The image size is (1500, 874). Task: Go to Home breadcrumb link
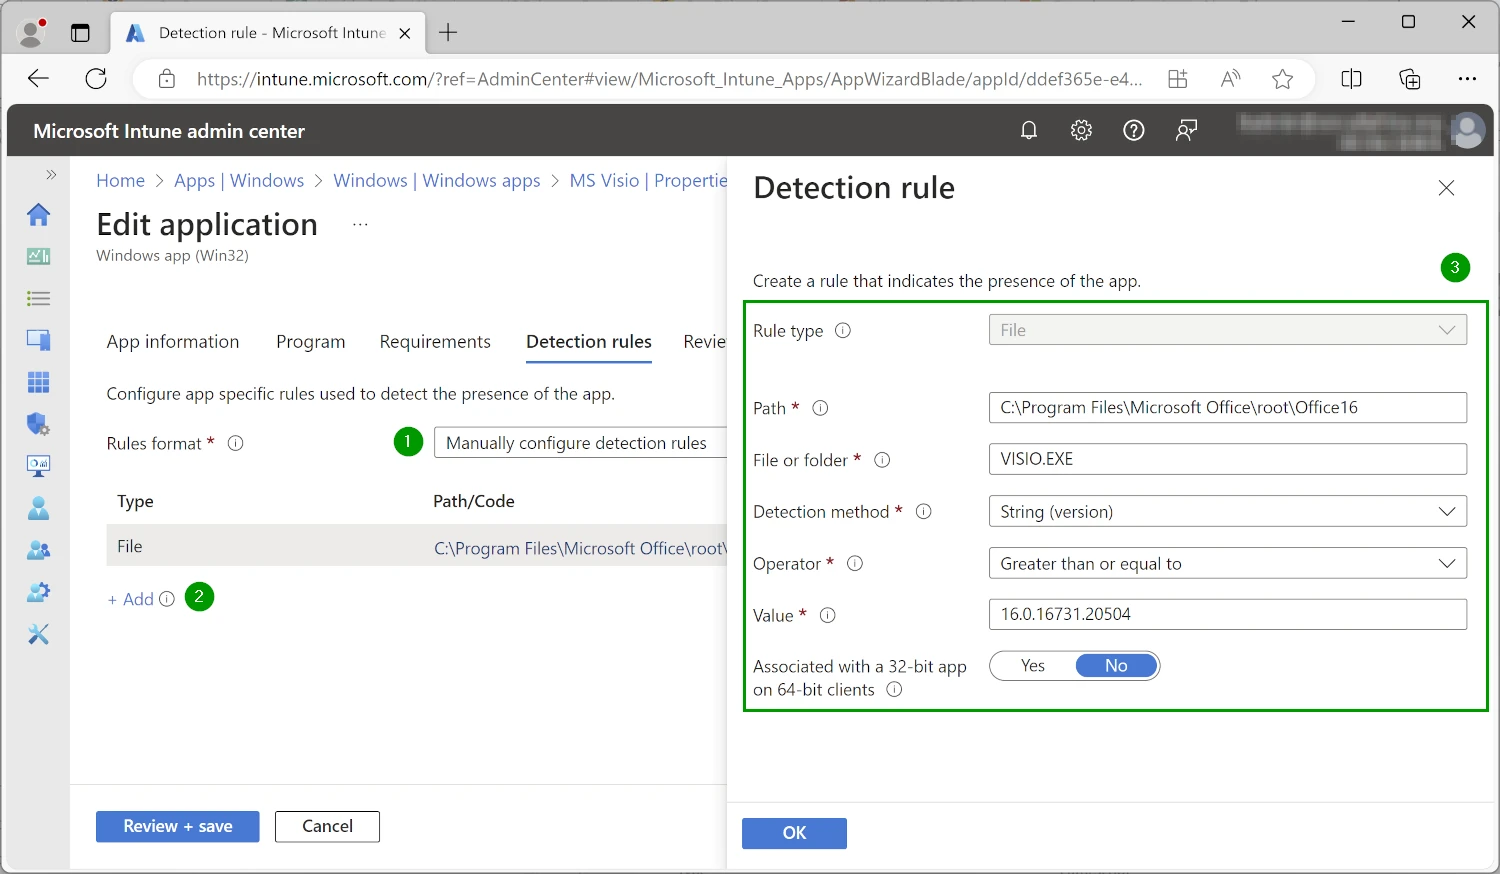pos(120,181)
